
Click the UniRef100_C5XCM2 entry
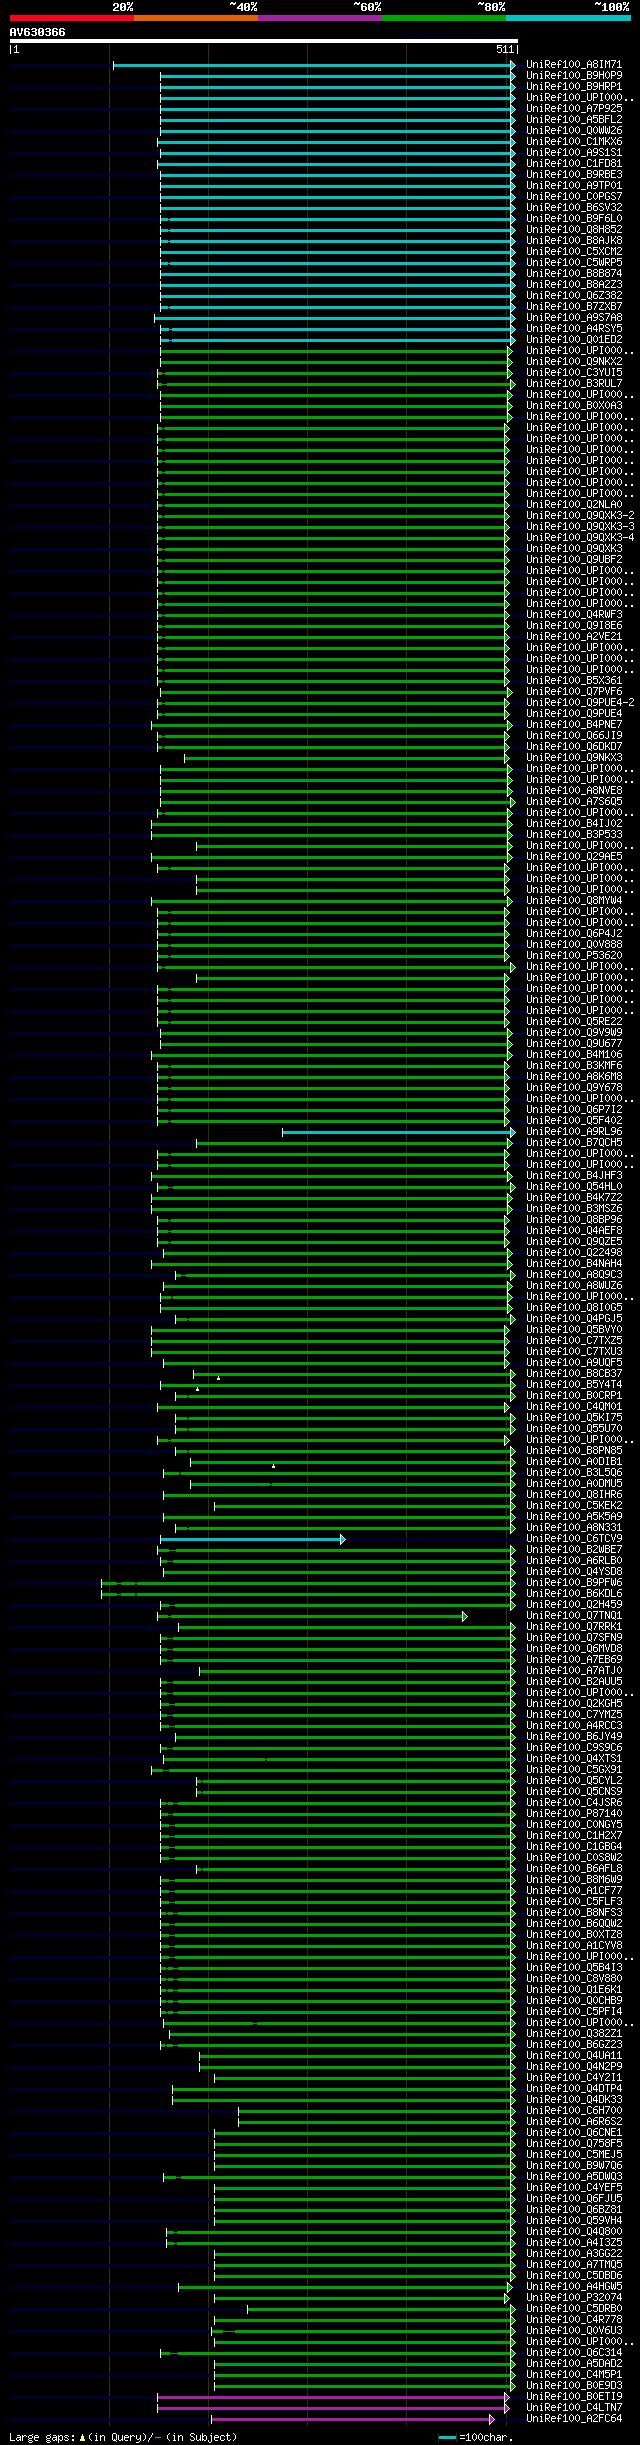point(574,252)
